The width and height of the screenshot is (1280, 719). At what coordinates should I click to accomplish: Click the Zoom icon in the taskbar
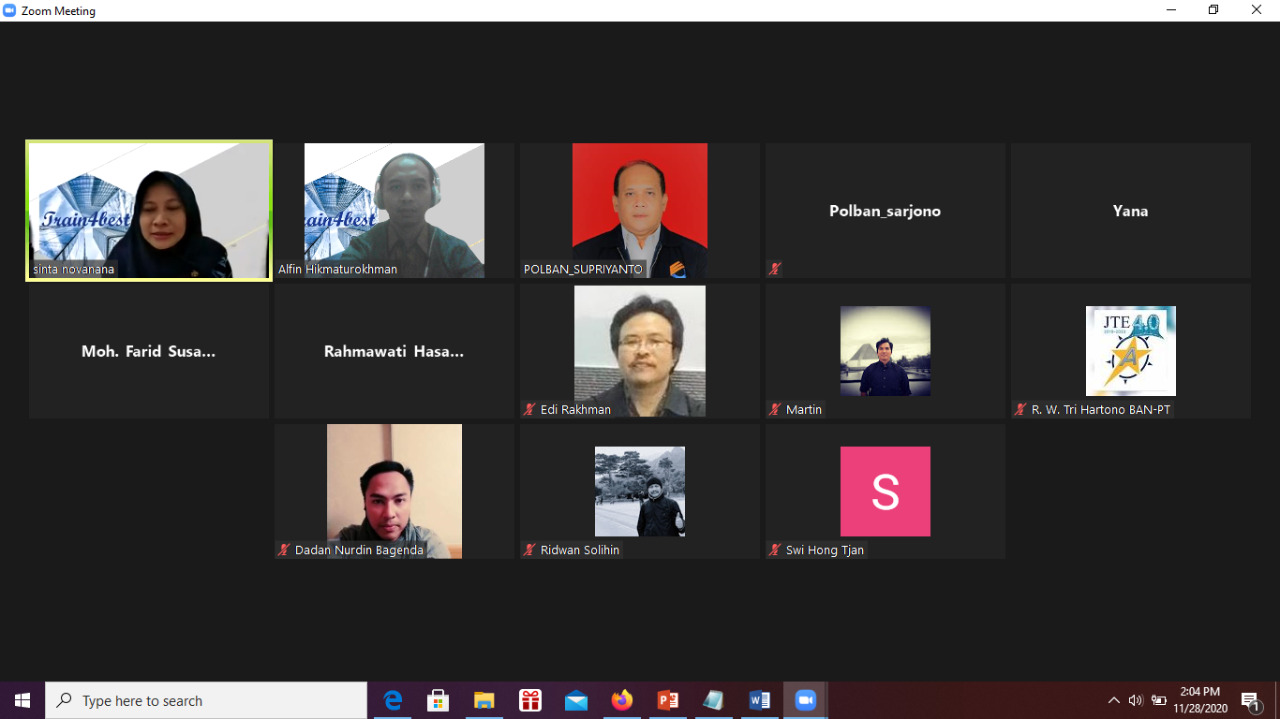pos(805,700)
